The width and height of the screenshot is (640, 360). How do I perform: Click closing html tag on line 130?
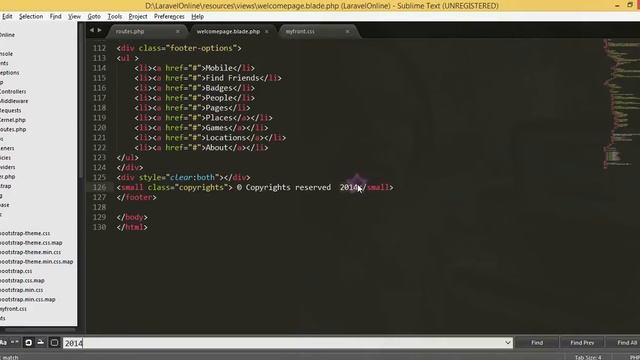point(132,227)
